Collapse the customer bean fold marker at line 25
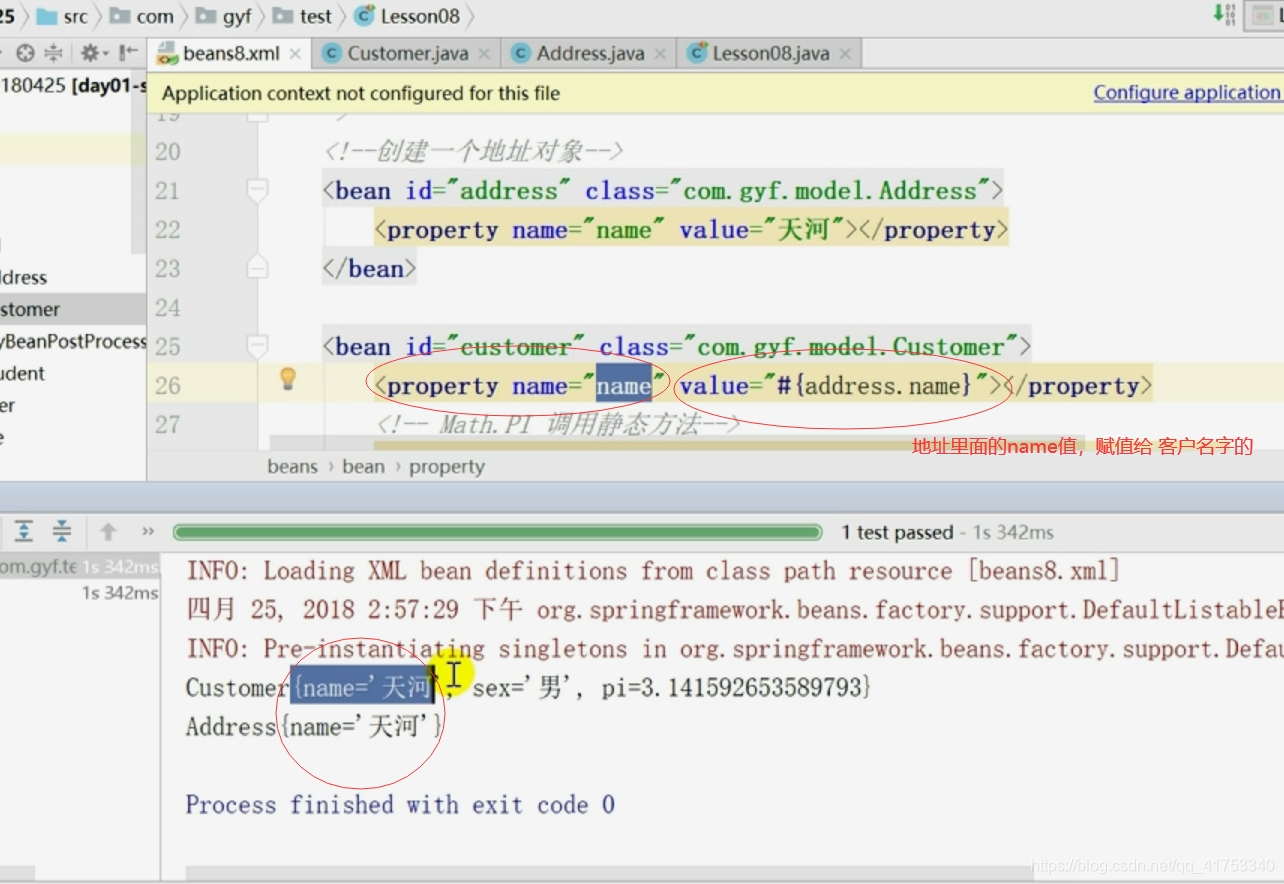Image resolution: width=1284 pixels, height=884 pixels. coord(258,347)
